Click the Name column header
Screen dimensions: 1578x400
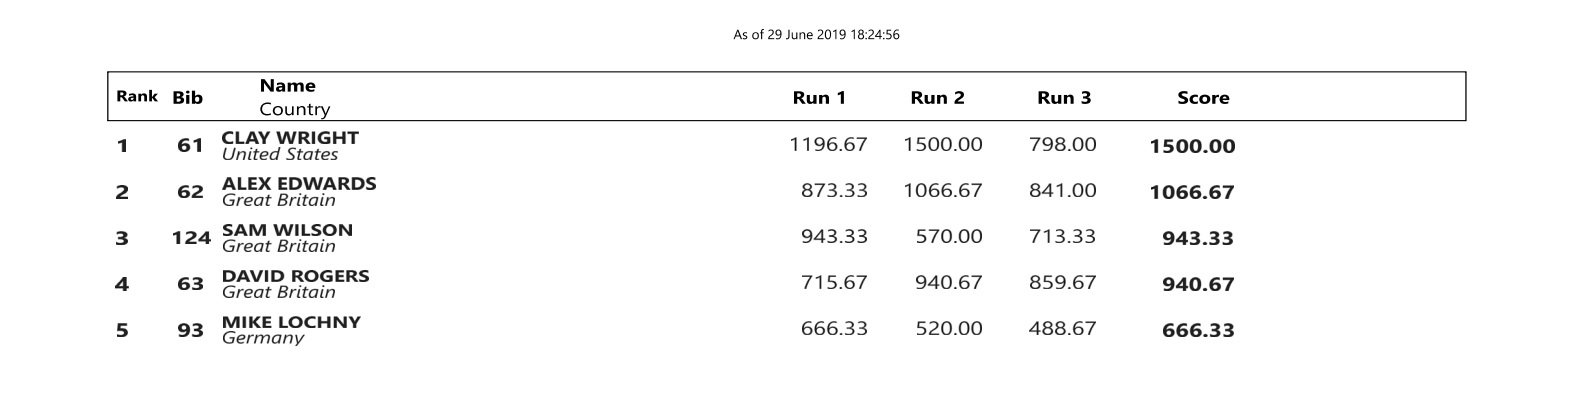click(287, 86)
